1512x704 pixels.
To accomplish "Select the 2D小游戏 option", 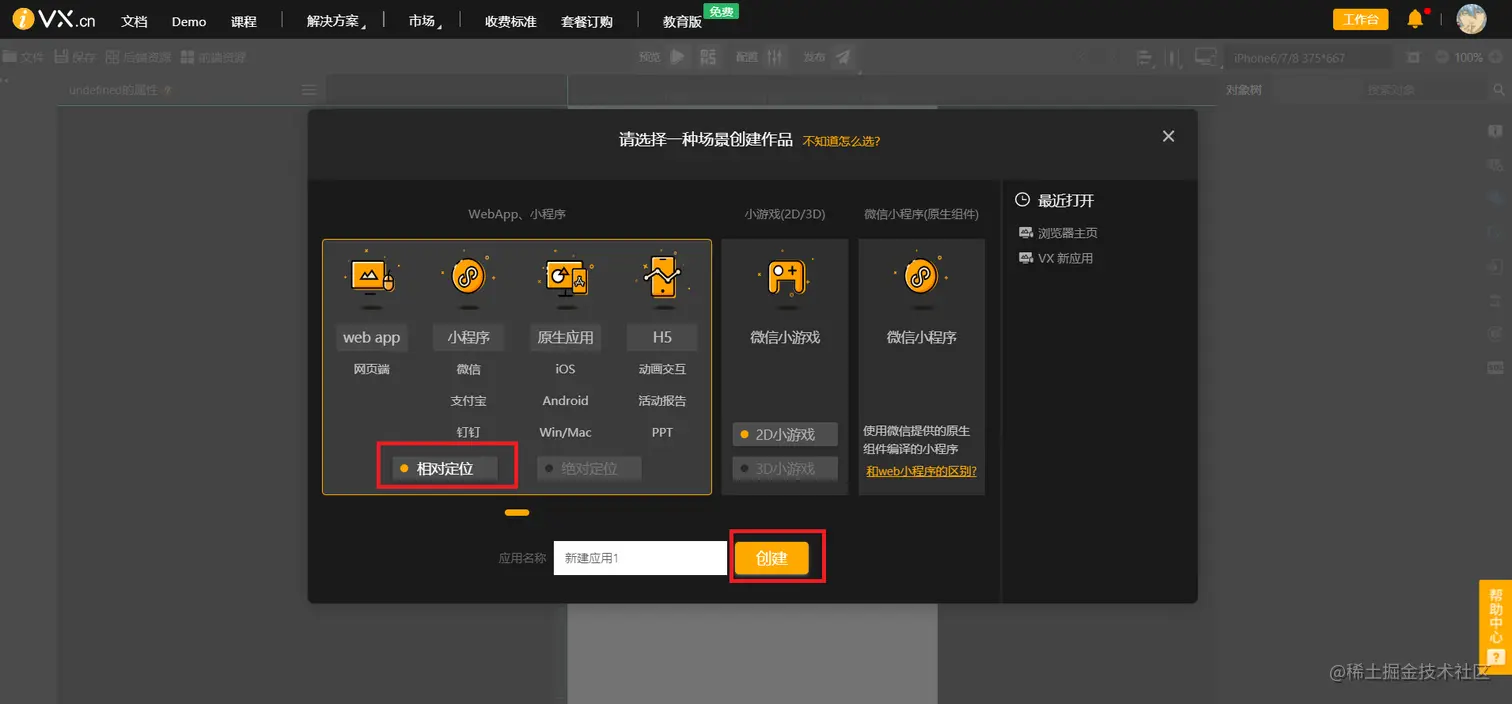I will 785,433.
